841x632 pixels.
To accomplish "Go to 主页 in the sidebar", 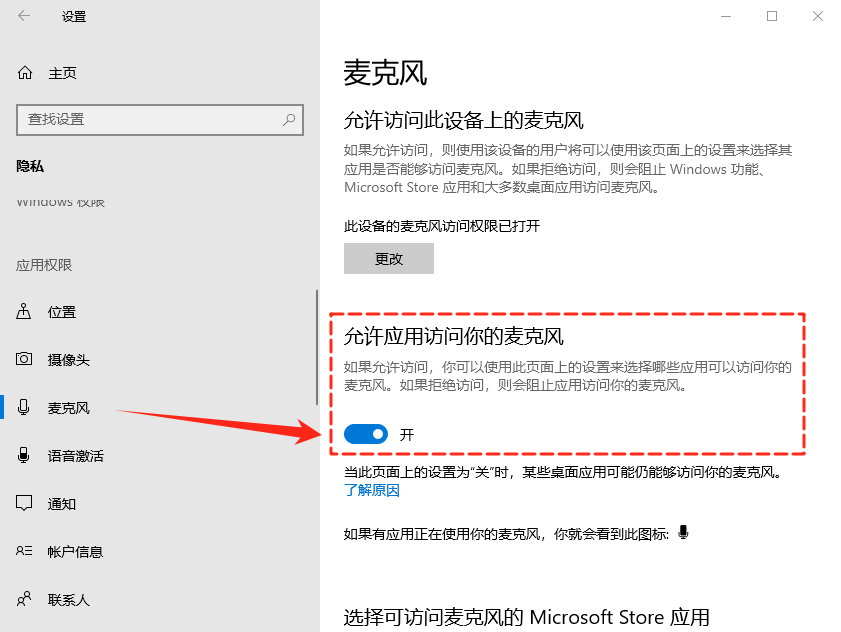I will point(62,73).
